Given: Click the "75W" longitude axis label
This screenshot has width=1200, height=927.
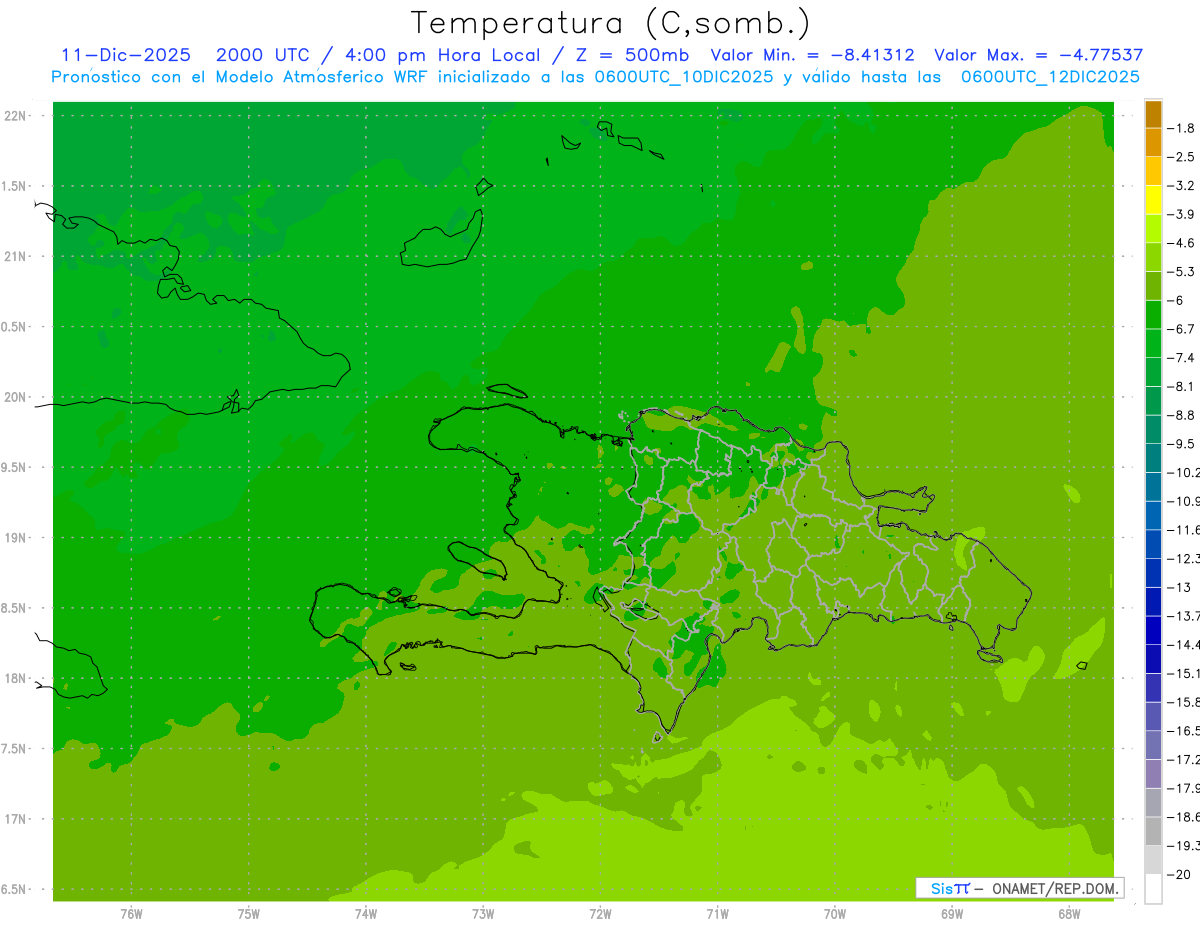Looking at the screenshot, I should point(249,914).
